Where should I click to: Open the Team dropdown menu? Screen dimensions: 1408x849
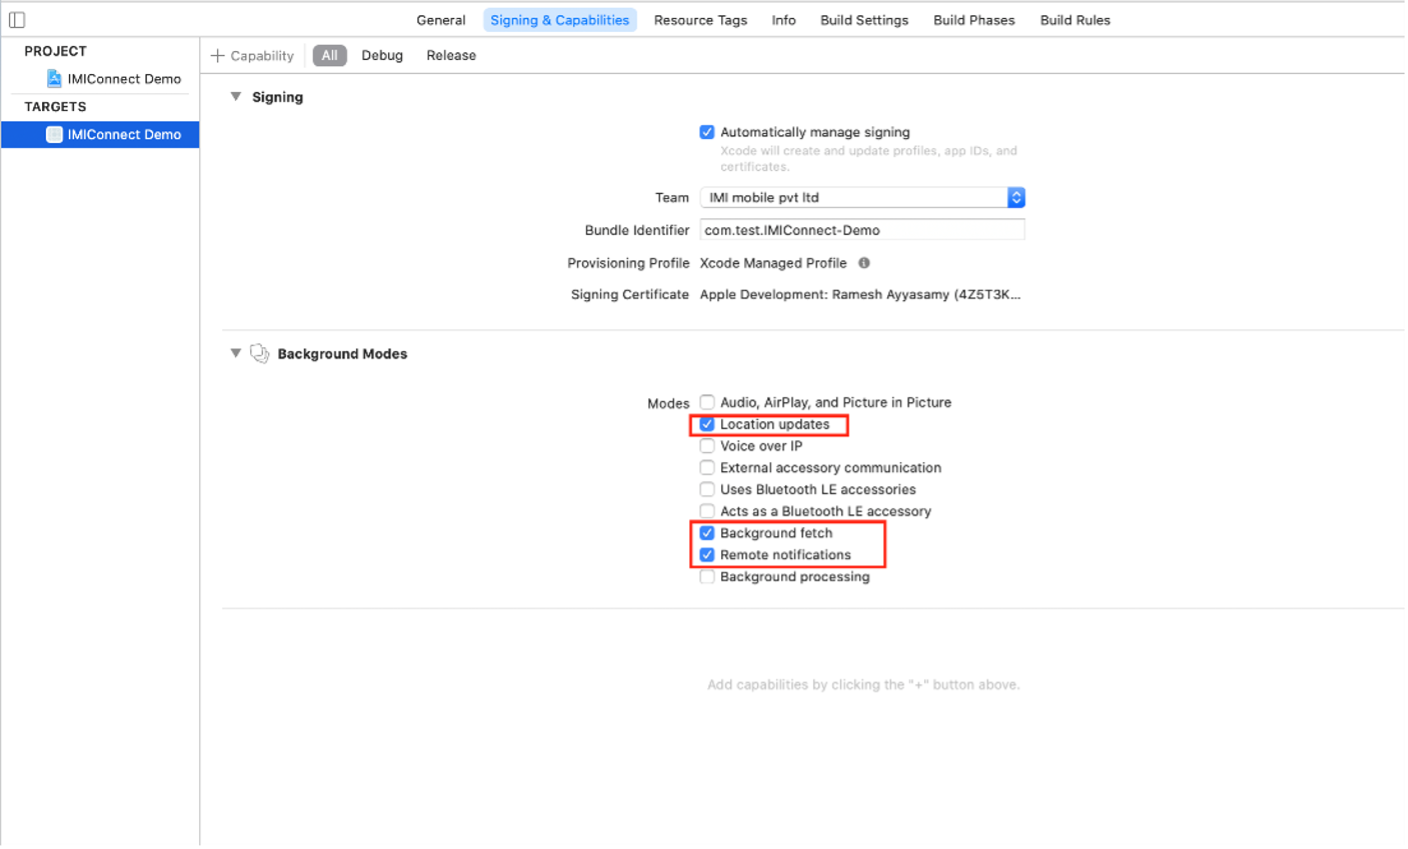point(862,197)
